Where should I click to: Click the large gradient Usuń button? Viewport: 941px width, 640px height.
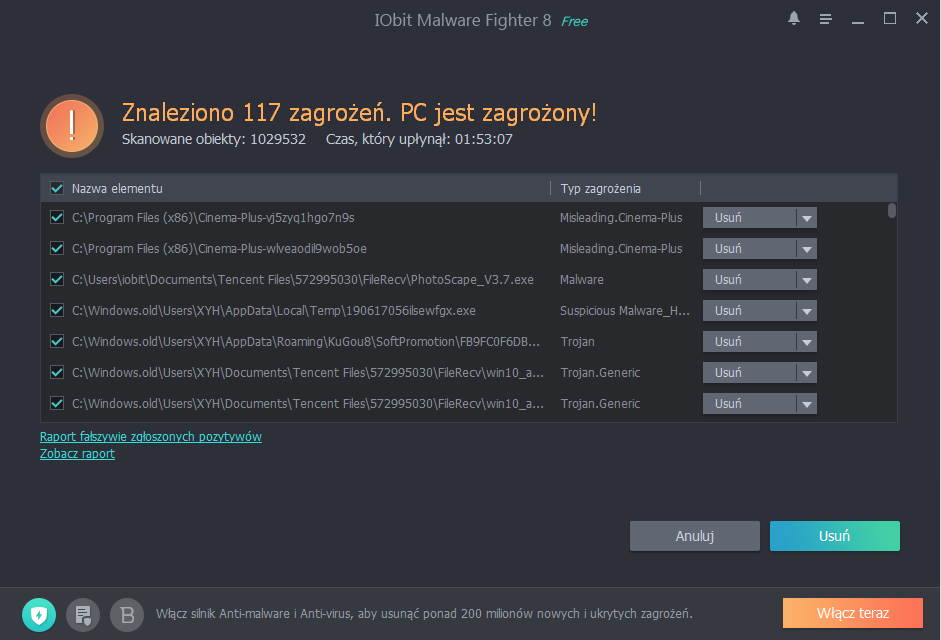pos(835,536)
